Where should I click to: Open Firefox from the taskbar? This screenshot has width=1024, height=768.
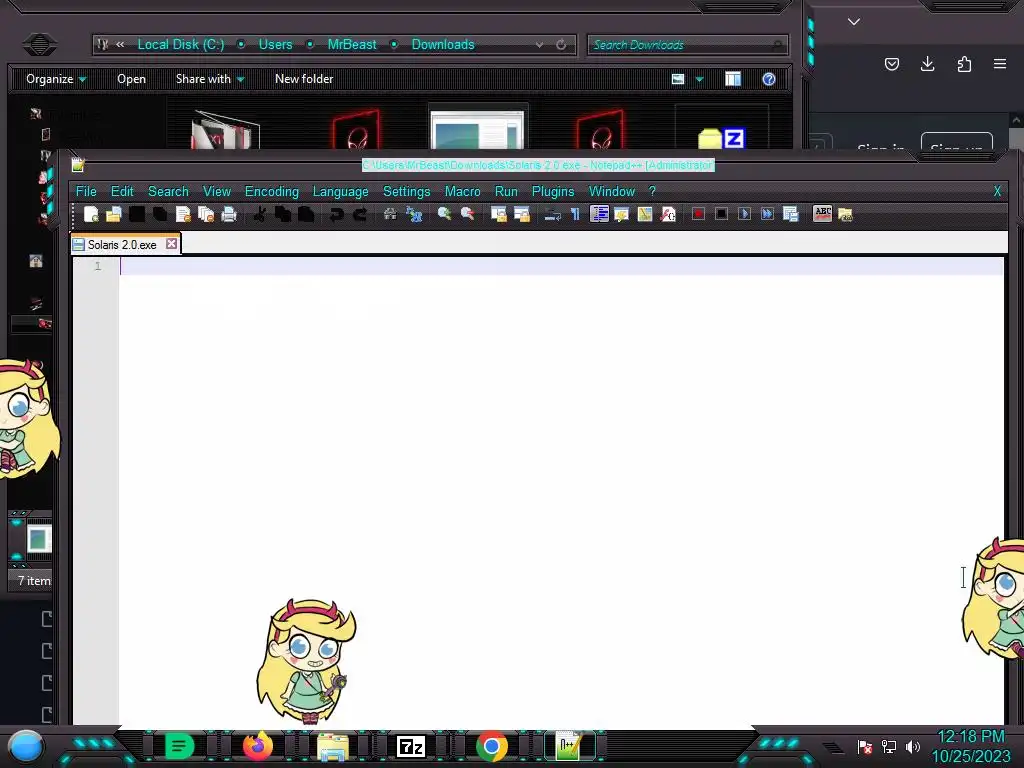click(257, 746)
